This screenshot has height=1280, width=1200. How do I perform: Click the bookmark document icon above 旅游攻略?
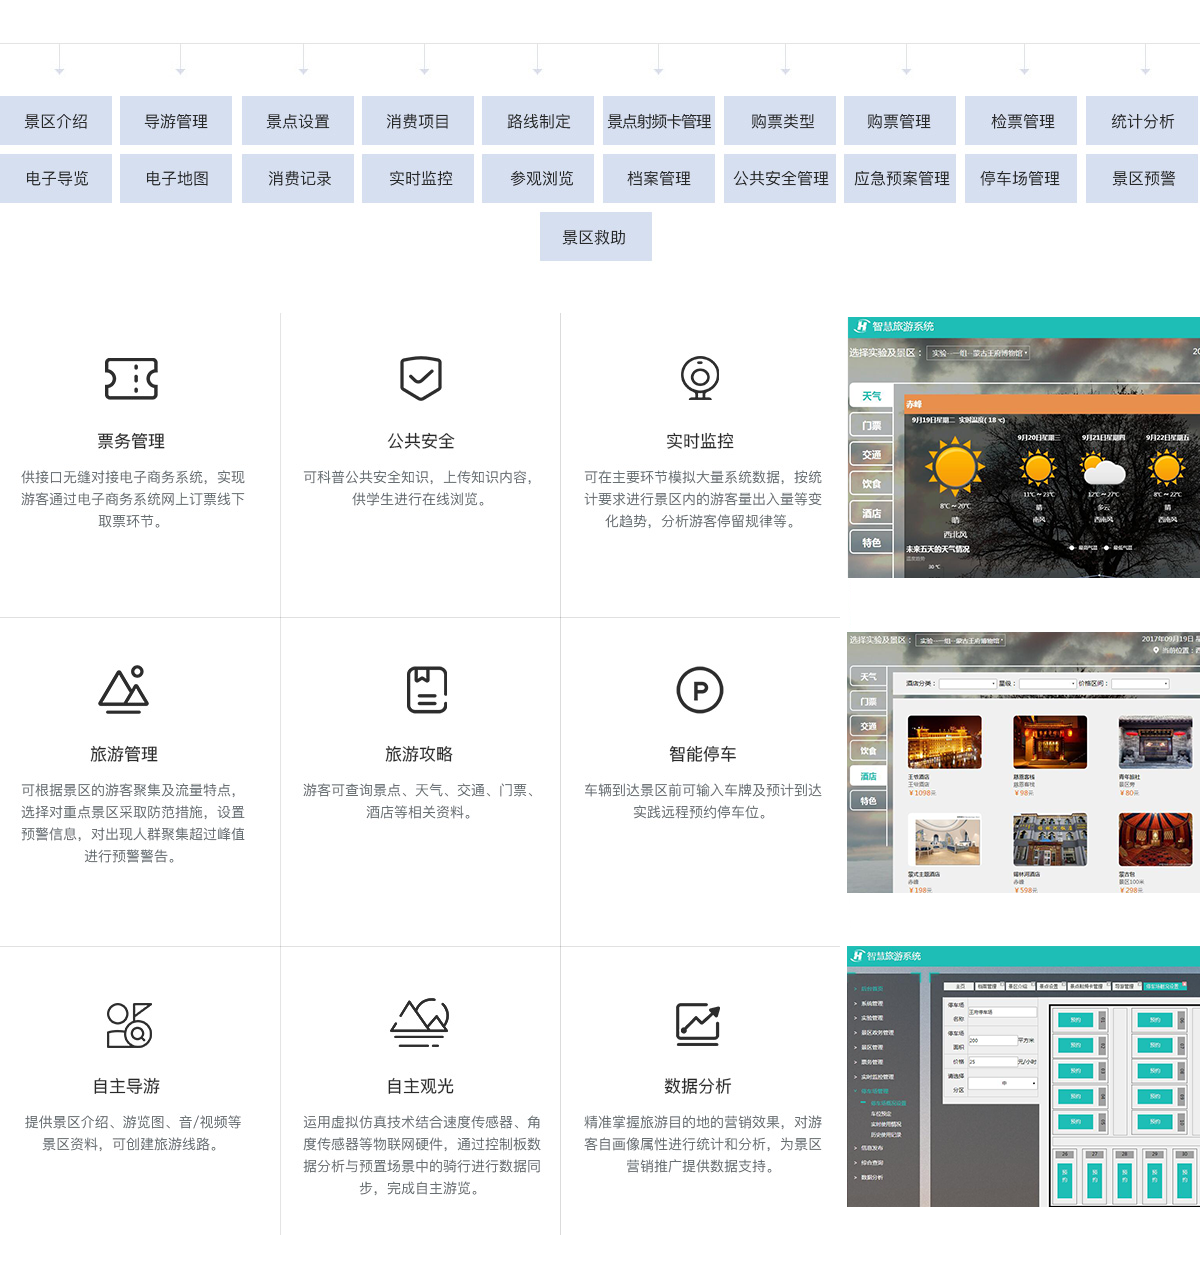(427, 690)
